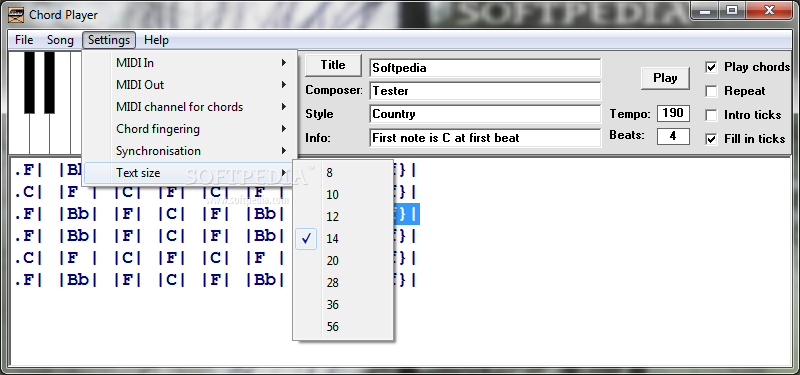Click the '.F|' chord in last row
Screen dimensions: 800x375
[29, 280]
